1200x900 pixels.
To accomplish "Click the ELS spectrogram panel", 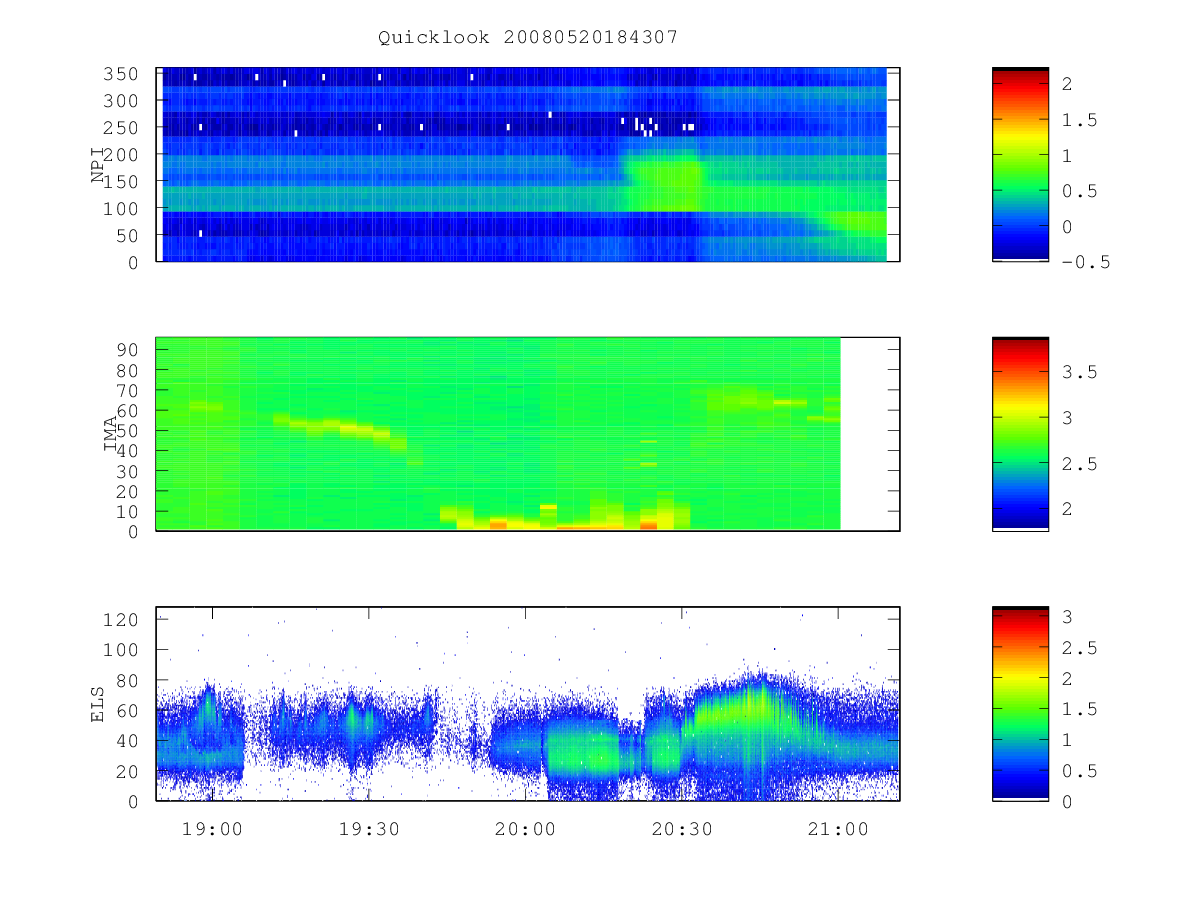I will [x=528, y=704].
